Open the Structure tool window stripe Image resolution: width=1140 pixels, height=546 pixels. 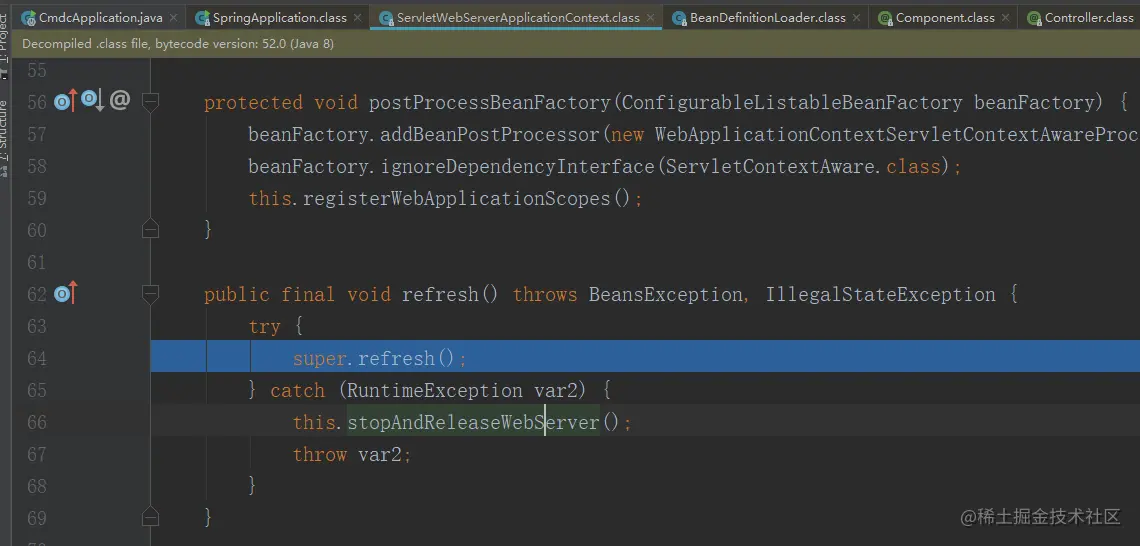[x=5, y=138]
